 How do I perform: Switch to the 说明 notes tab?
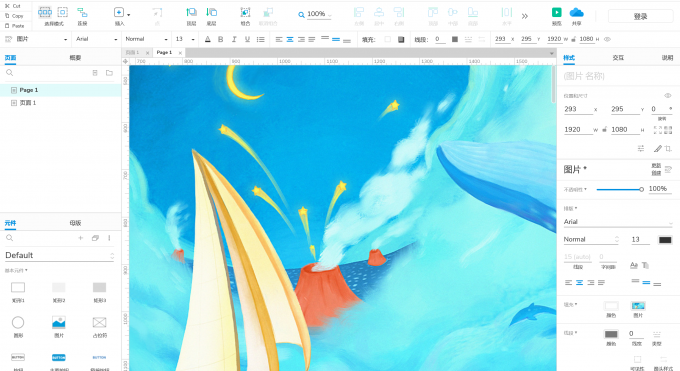coord(667,58)
